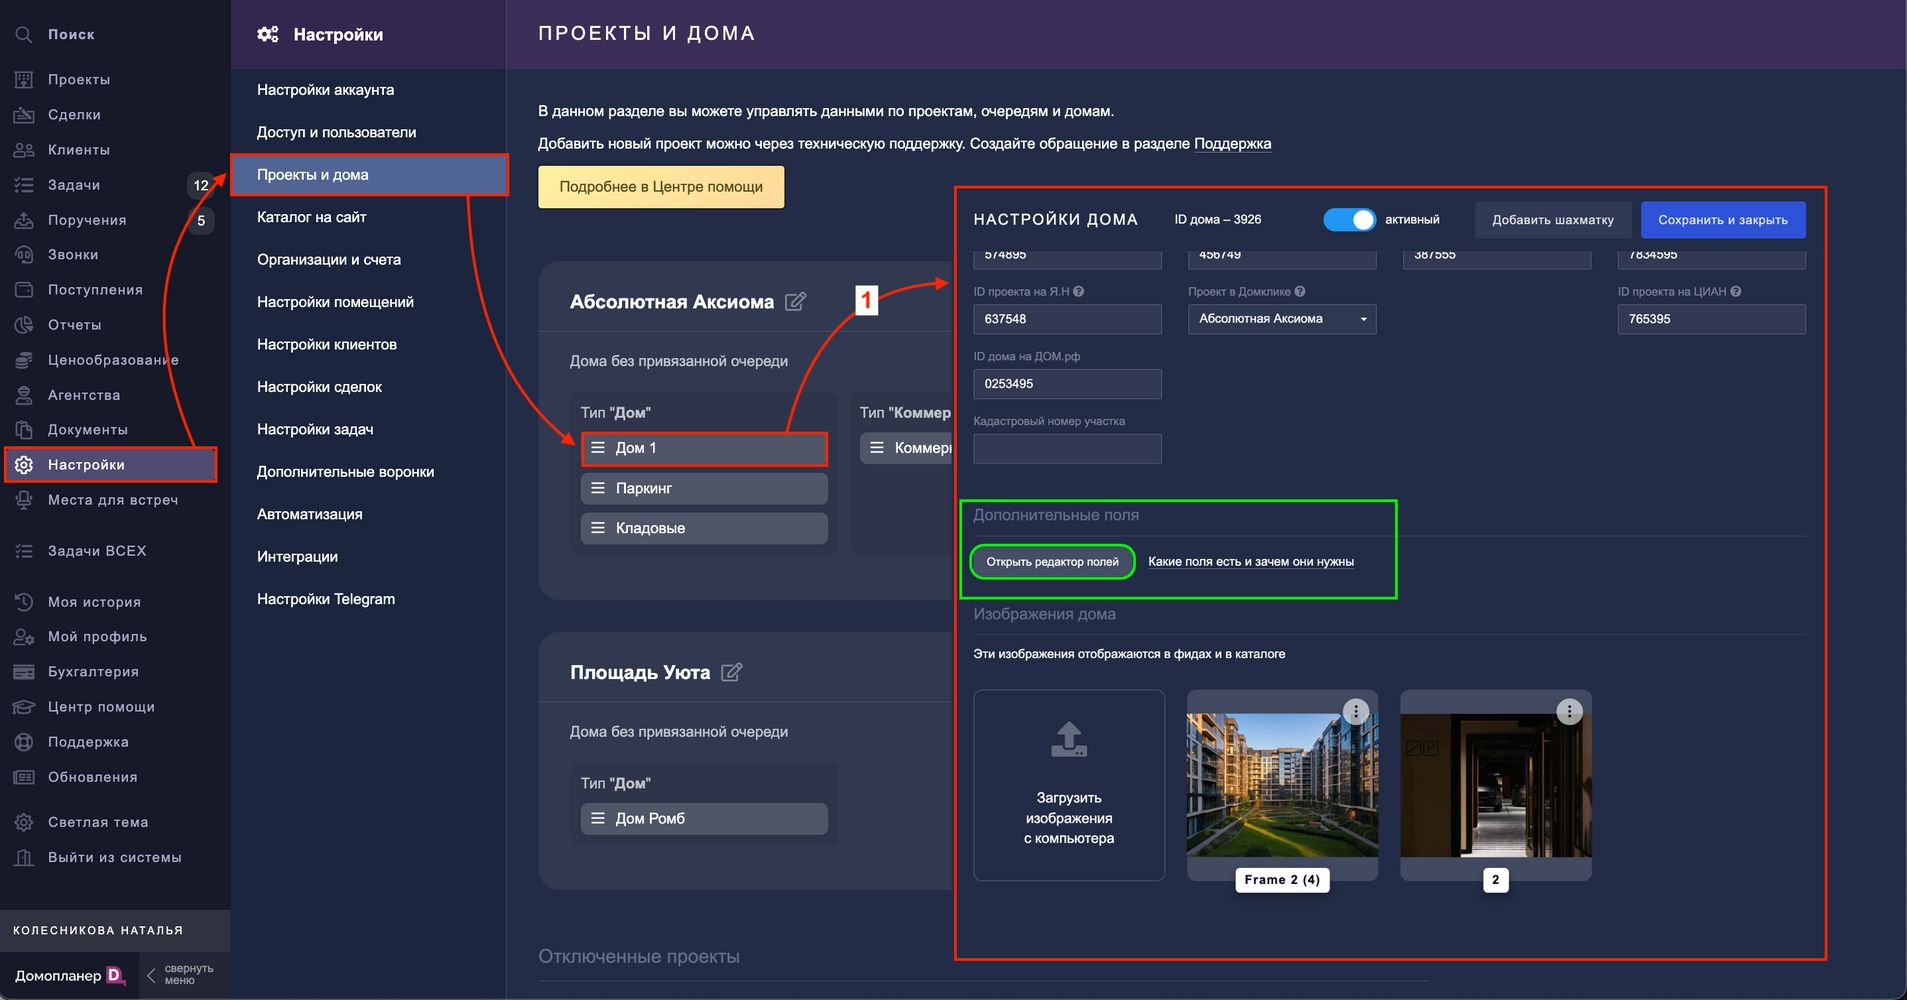Screen dimensions: 1907x1000
Task: Open the Проект в Домклике dropdown
Action: click(1281, 319)
